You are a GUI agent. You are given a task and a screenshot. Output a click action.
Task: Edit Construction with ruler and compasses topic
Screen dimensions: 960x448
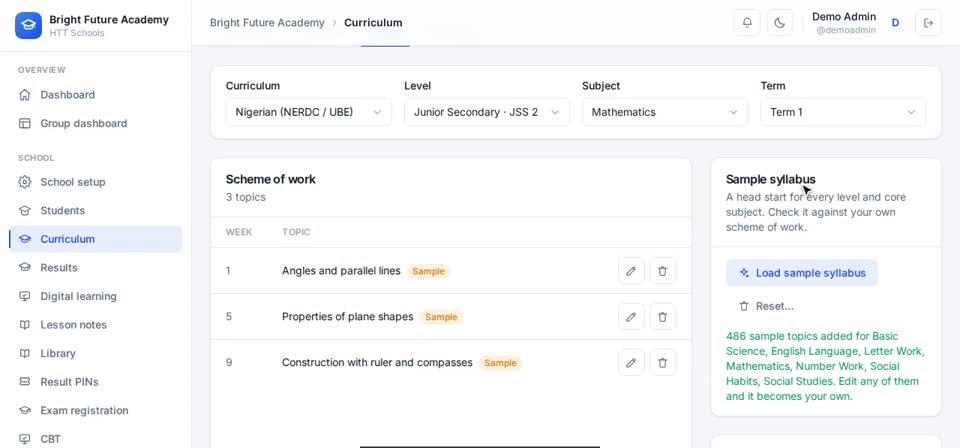(x=631, y=363)
